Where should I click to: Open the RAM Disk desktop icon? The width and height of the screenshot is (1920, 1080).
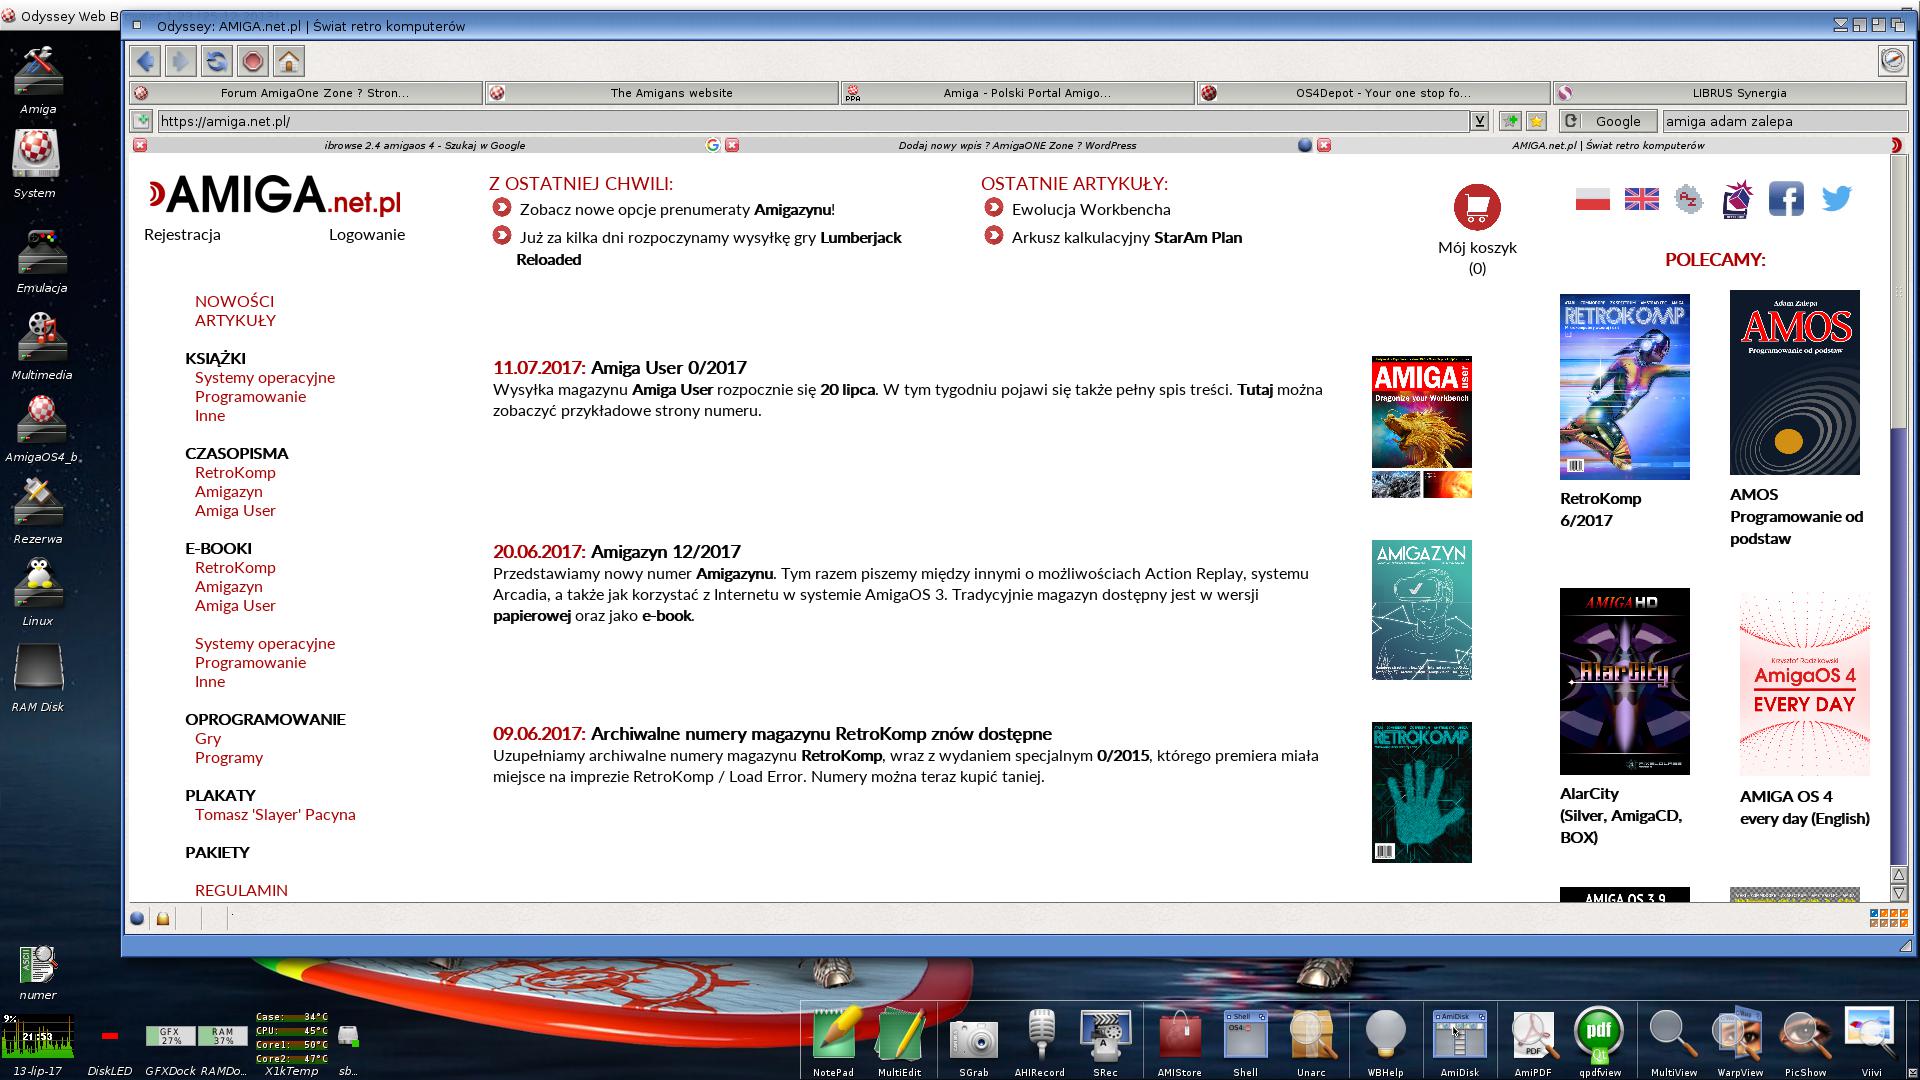[38, 668]
